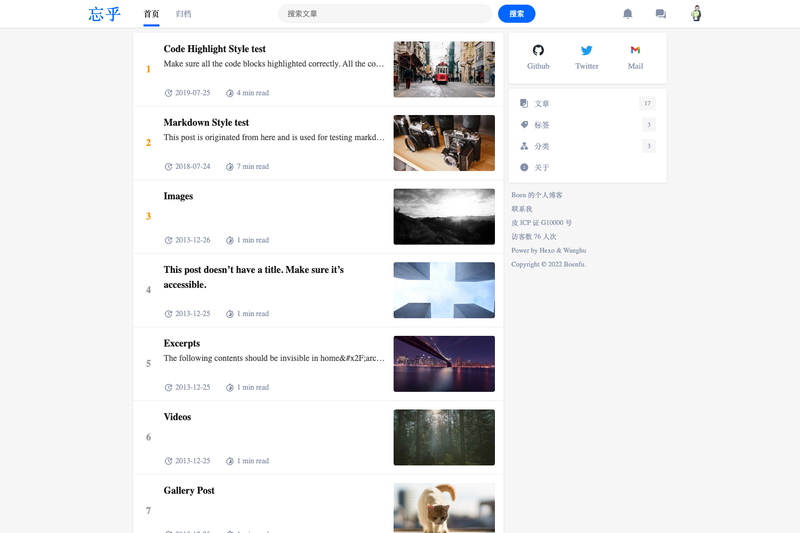This screenshot has height=533, width=800.
Task: Click the Power by Hexo & Wanghu text
Action: [x=548, y=250]
